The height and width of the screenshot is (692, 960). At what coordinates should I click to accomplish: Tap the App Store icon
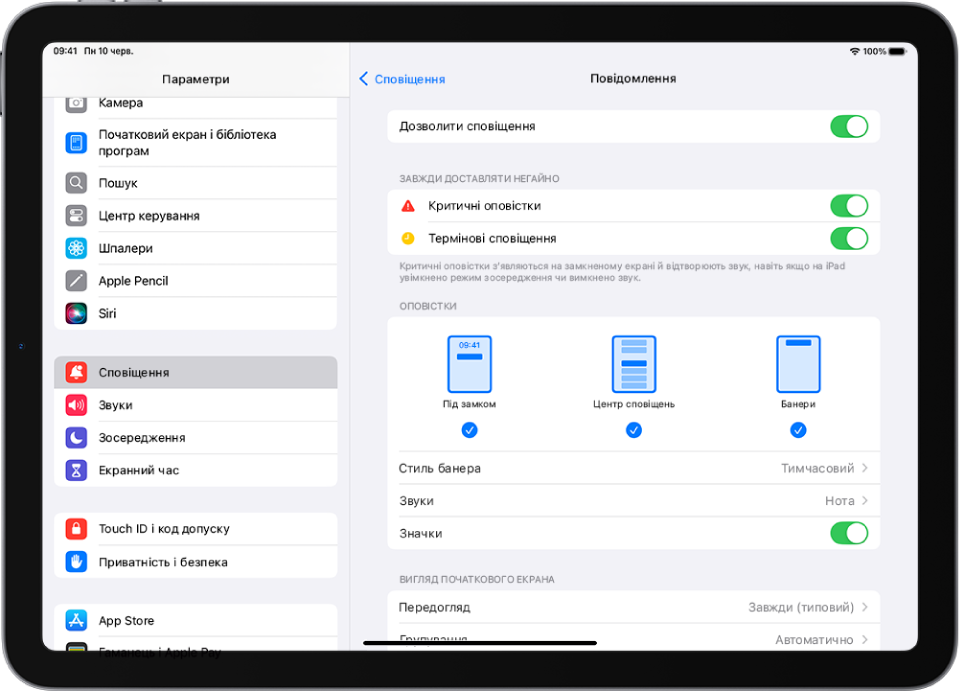pos(76,620)
